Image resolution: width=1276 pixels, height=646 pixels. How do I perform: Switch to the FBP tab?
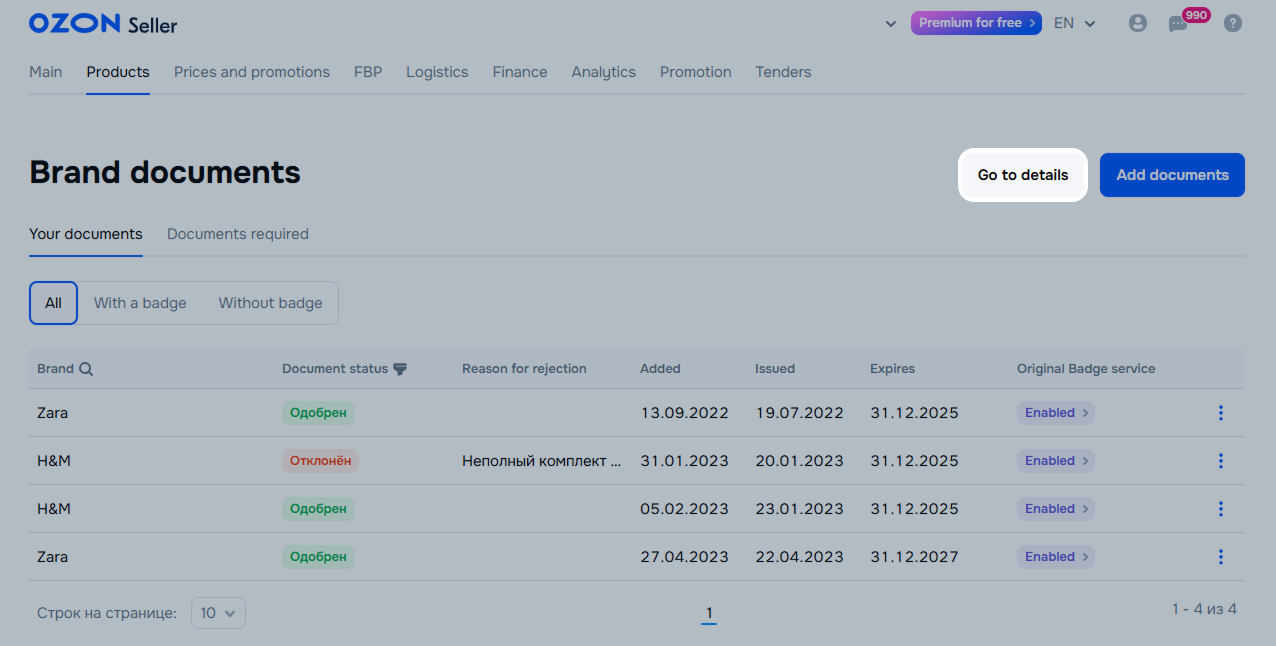click(368, 72)
